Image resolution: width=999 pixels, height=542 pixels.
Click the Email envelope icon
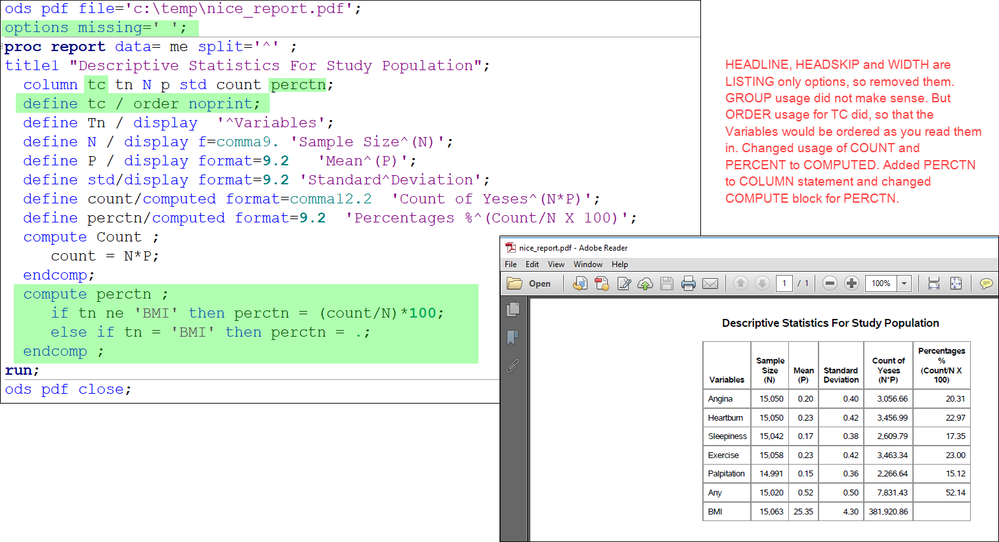pyautogui.click(x=710, y=283)
